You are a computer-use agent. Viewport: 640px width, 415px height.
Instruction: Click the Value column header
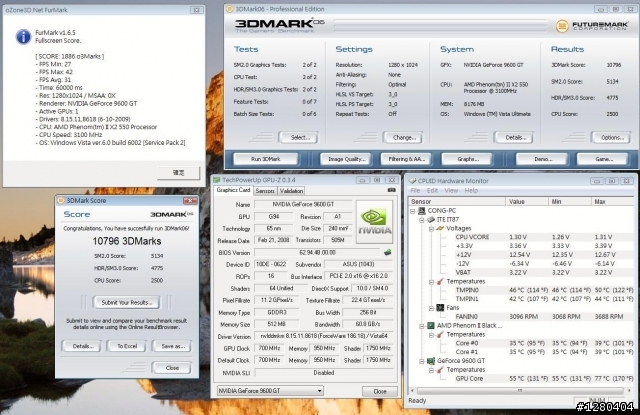(x=526, y=202)
